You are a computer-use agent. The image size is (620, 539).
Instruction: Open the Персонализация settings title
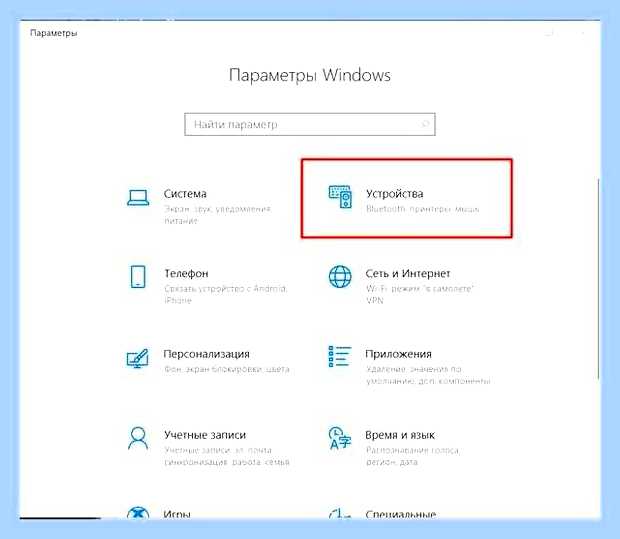[x=206, y=354]
